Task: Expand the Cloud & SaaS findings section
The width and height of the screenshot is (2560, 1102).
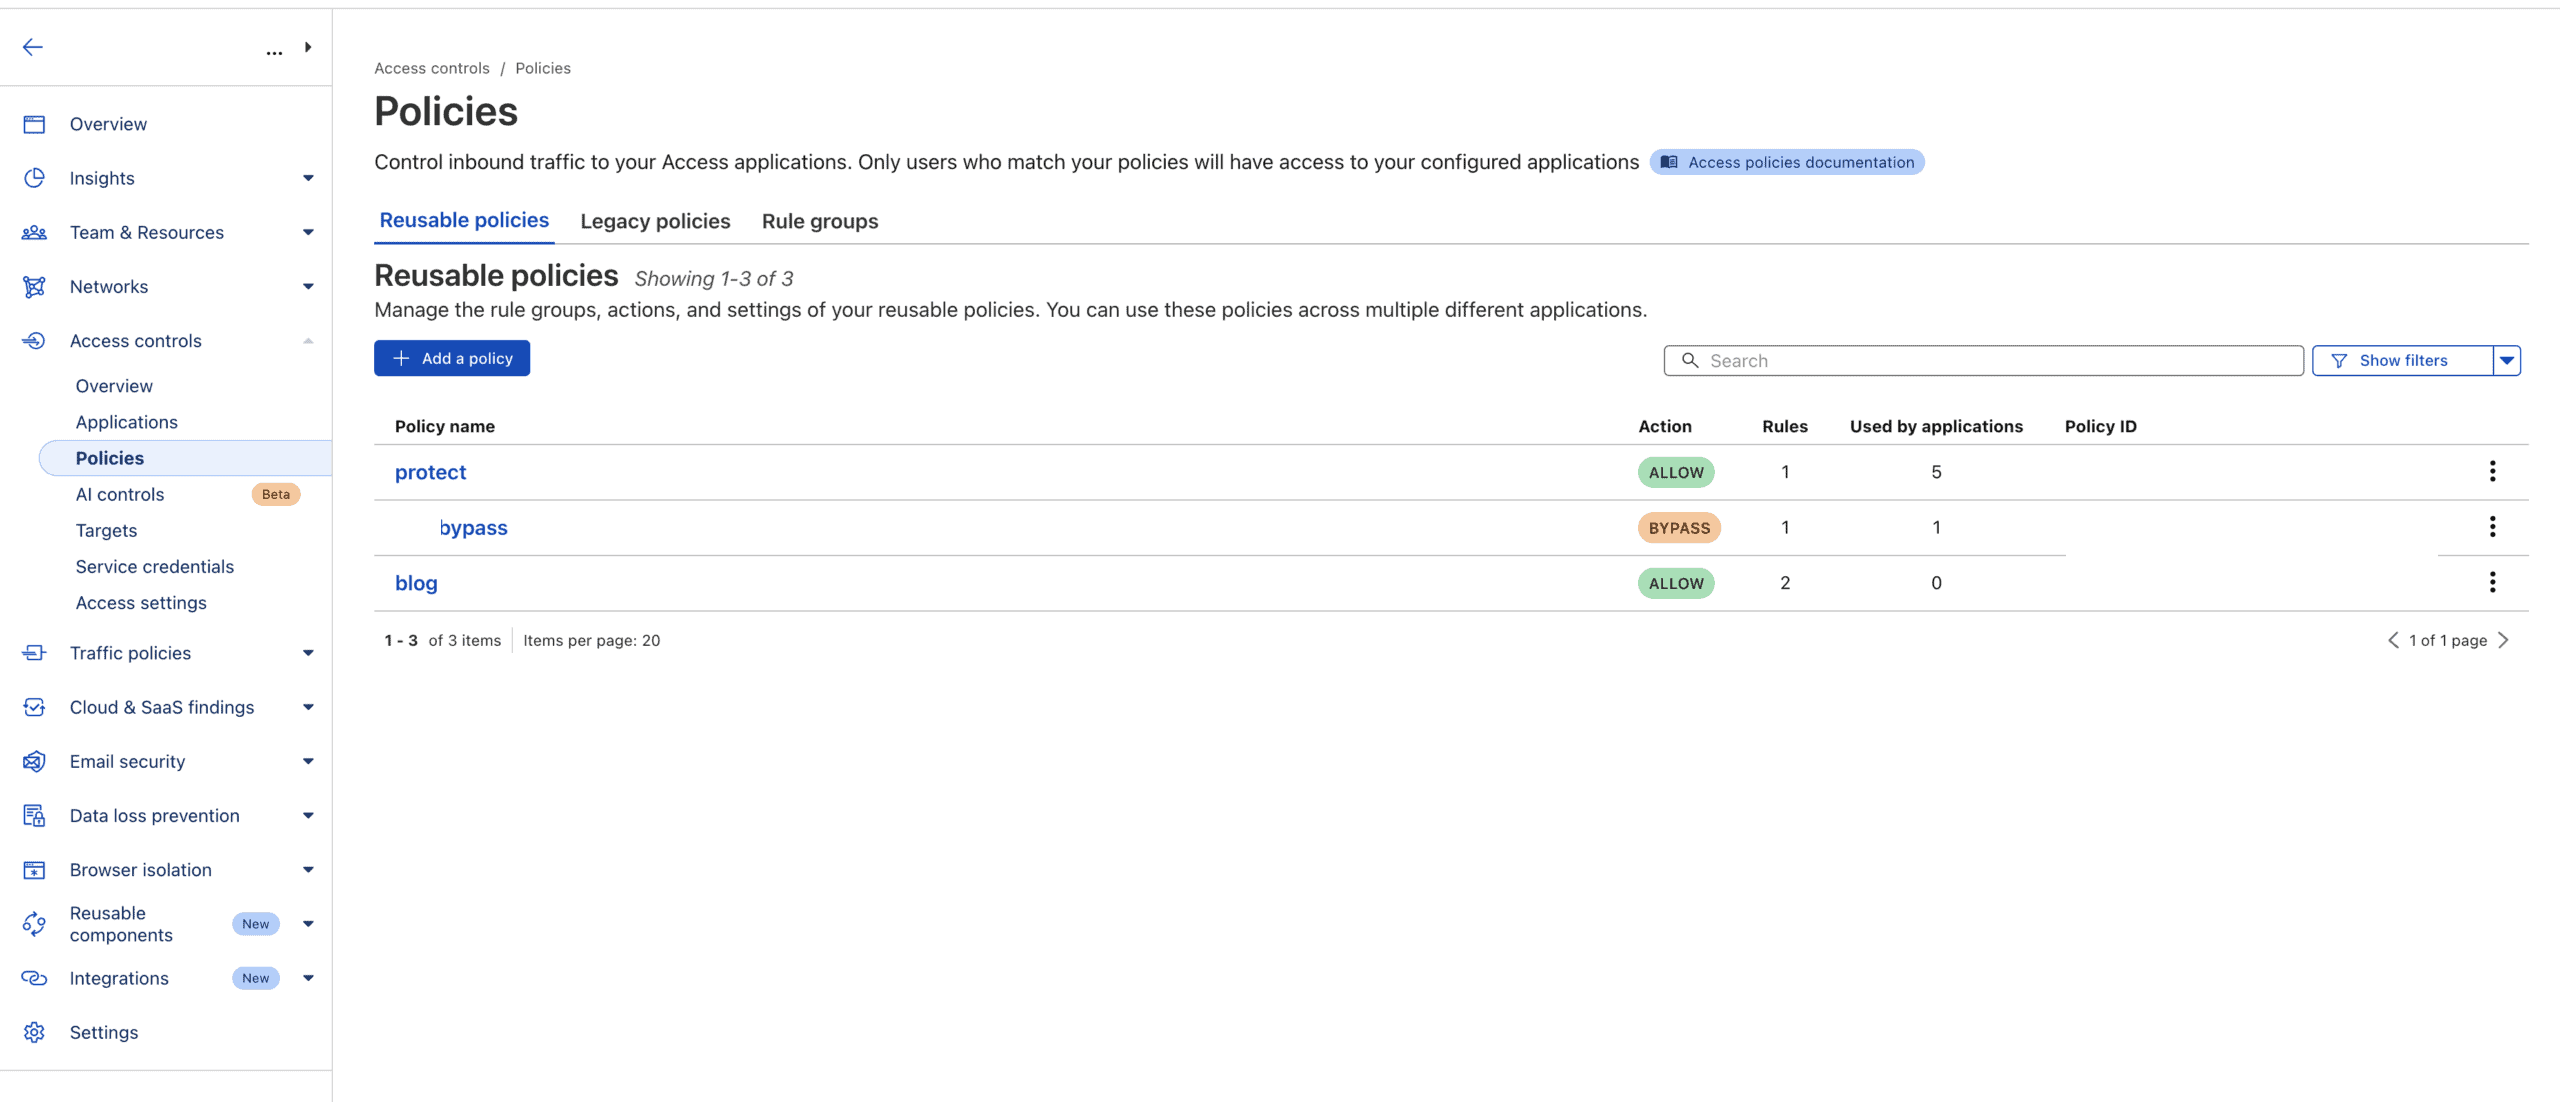Action: point(308,707)
